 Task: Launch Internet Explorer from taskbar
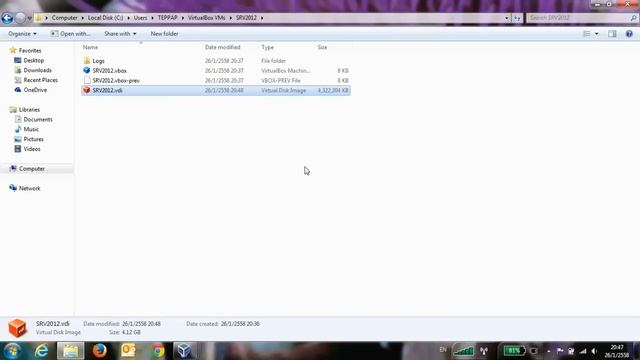click(x=42, y=351)
